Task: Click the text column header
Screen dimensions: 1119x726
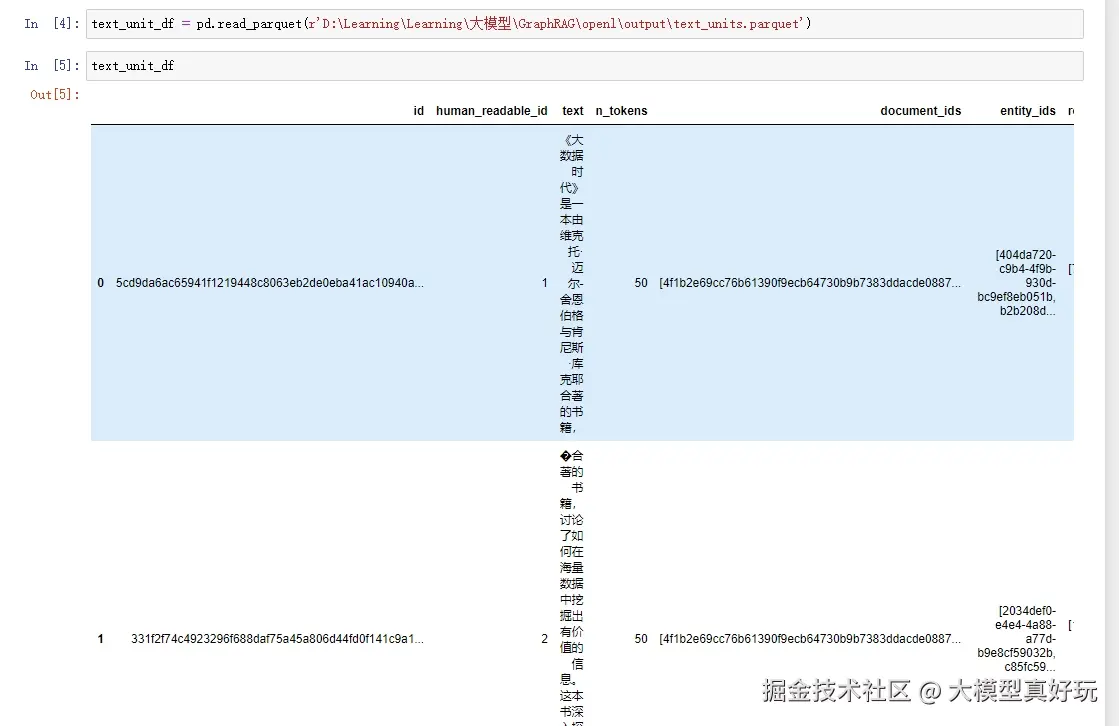Action: click(572, 111)
